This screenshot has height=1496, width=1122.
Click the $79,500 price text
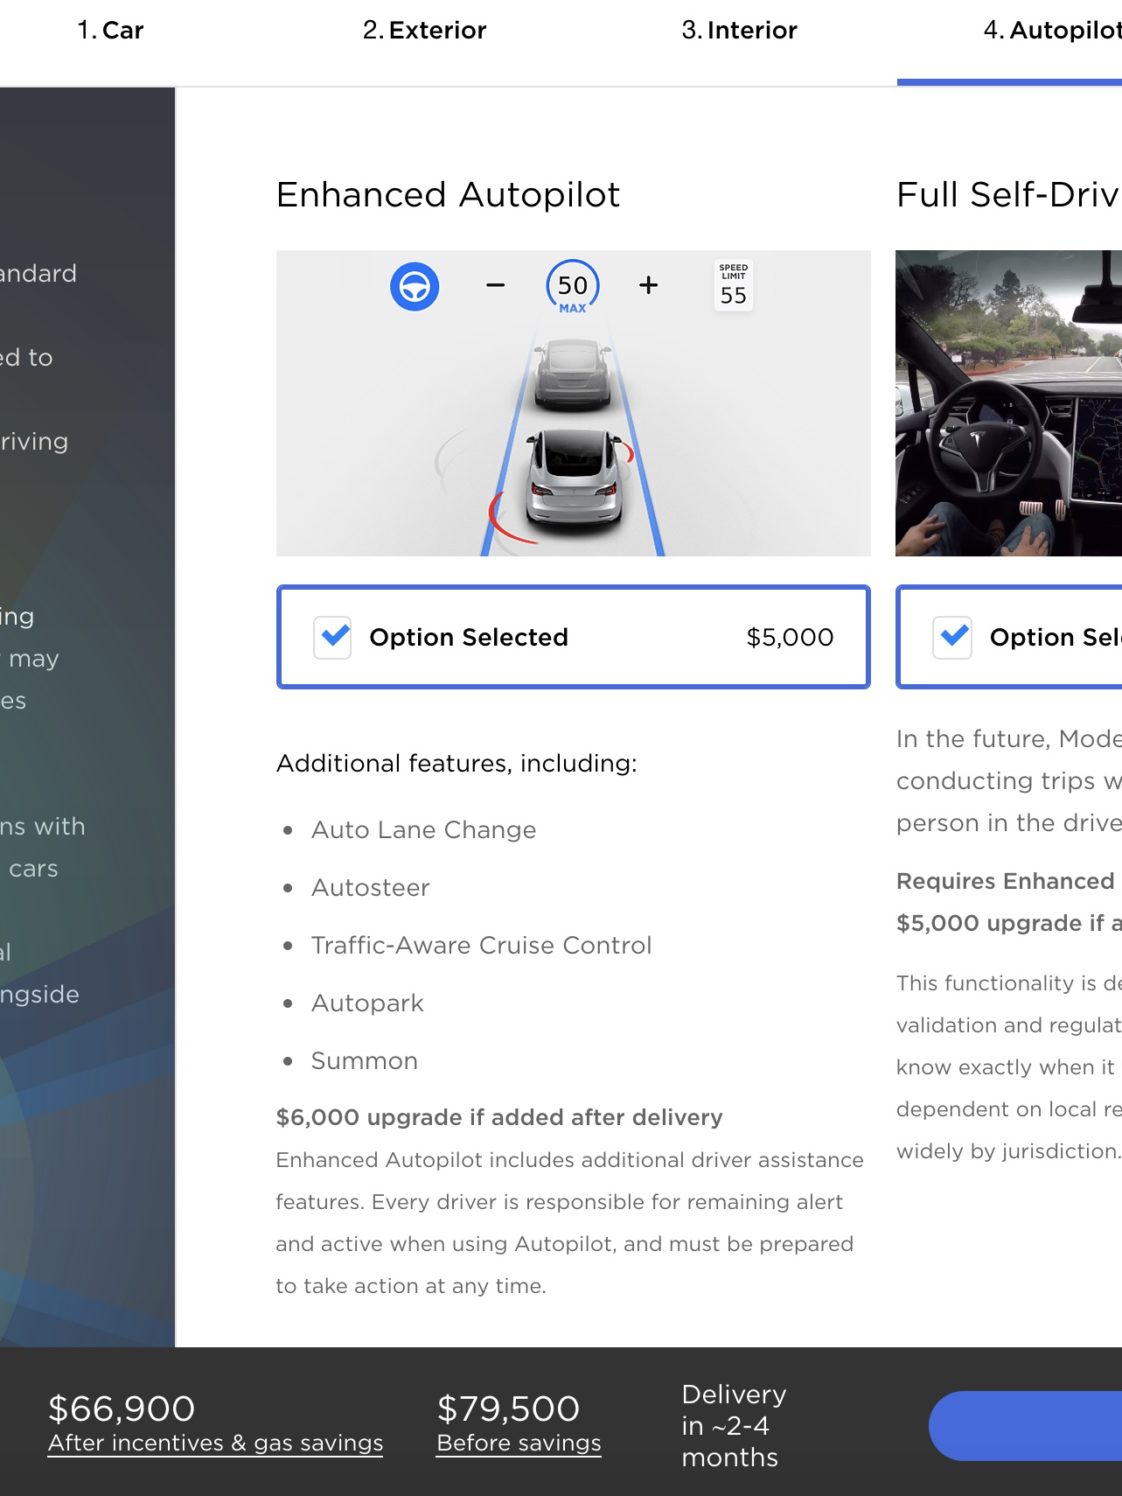pos(508,1408)
